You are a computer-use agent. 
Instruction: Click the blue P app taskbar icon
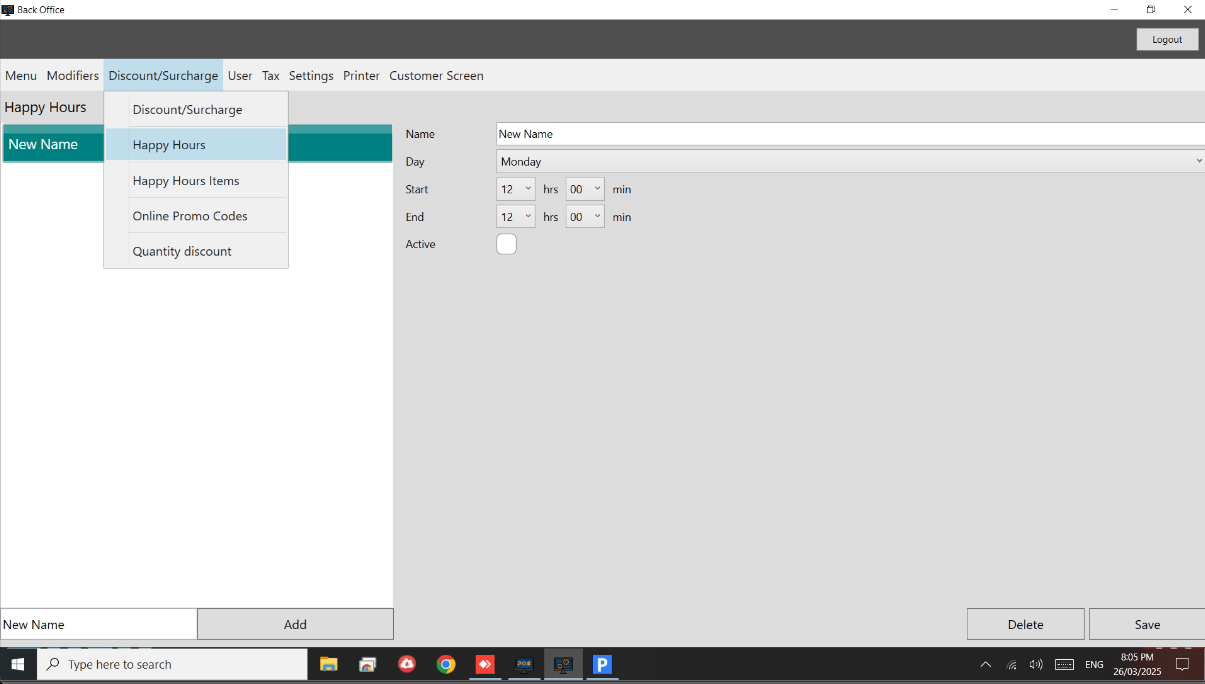tap(602, 664)
